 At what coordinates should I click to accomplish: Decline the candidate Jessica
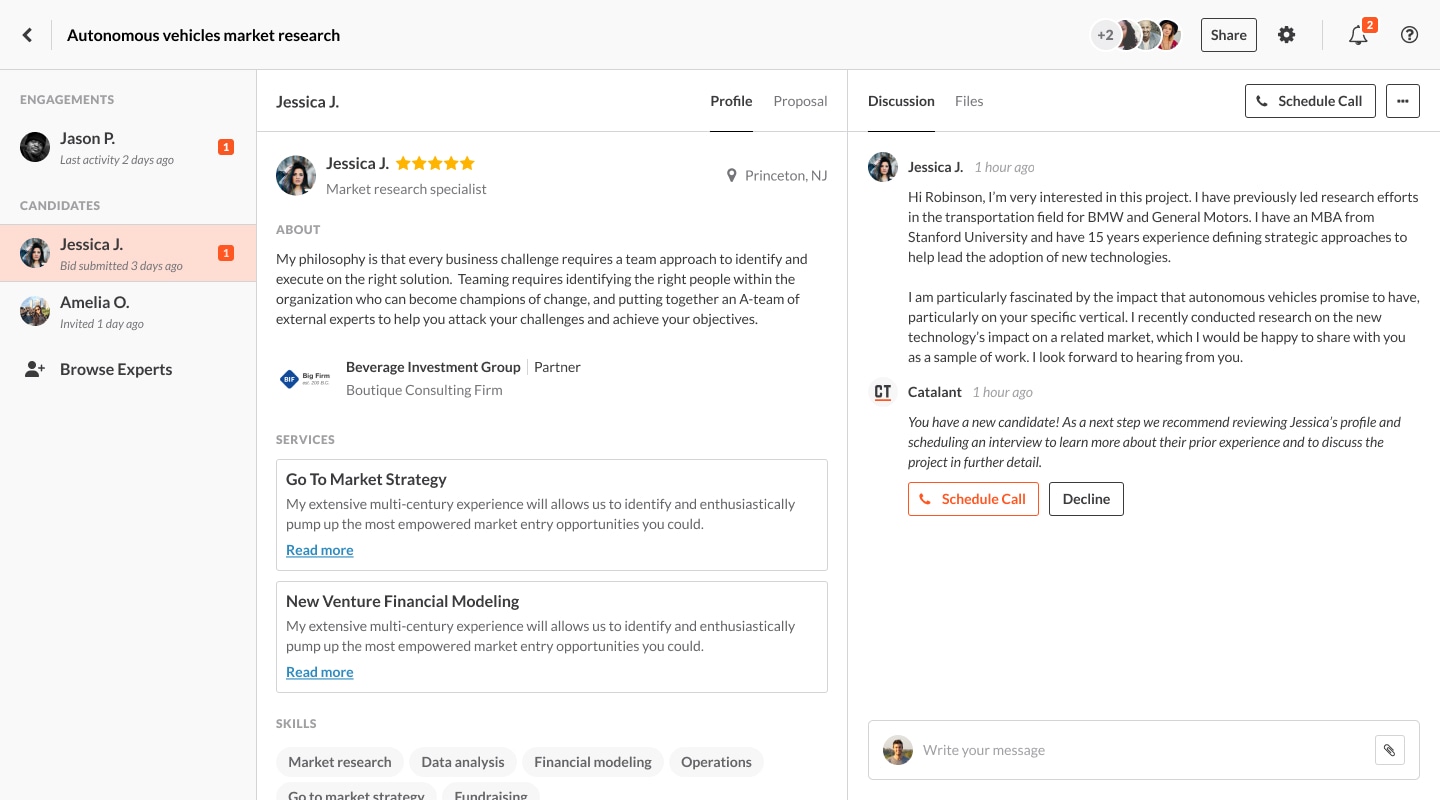[1086, 498]
